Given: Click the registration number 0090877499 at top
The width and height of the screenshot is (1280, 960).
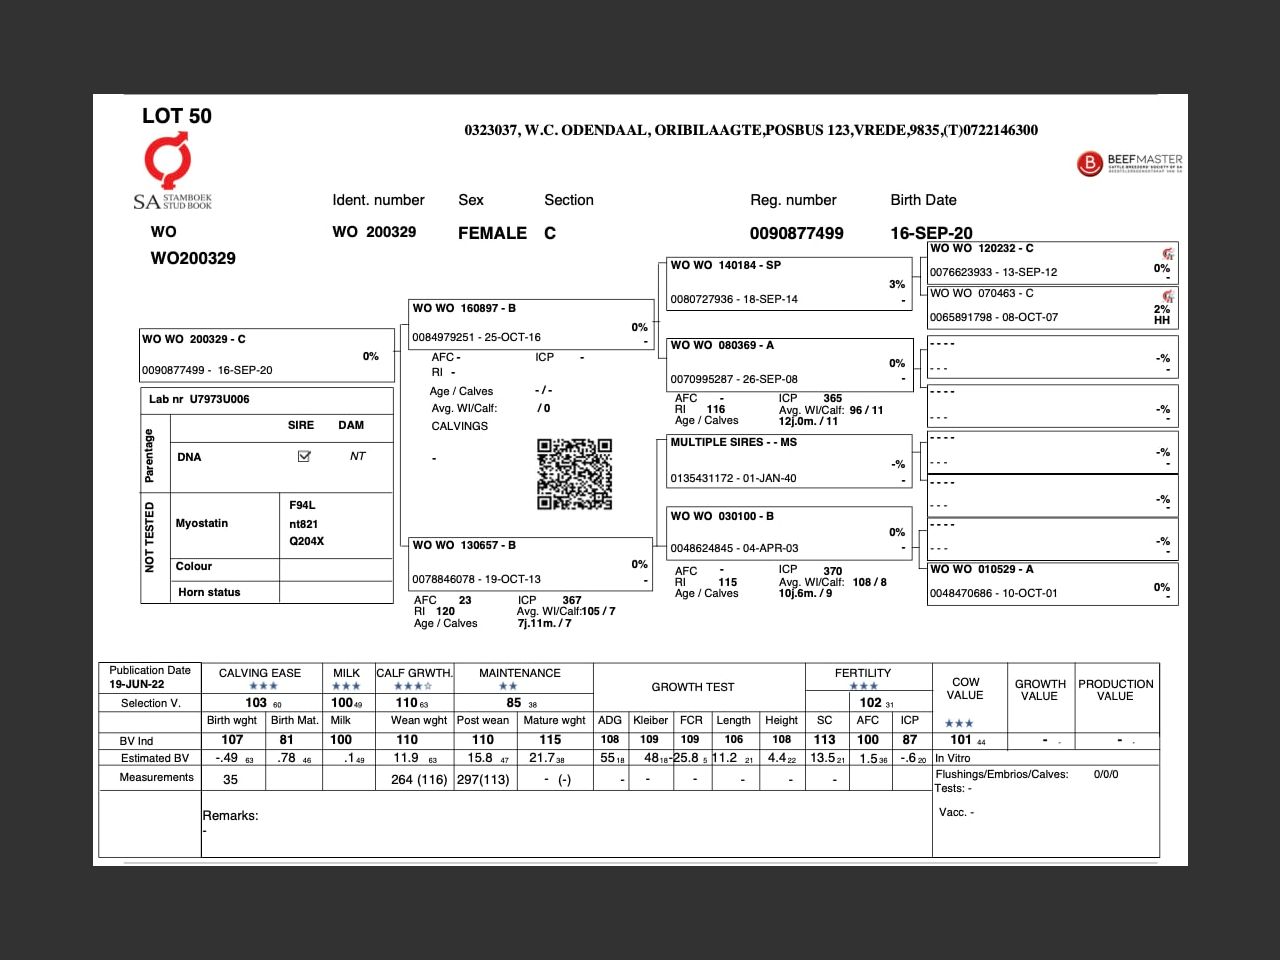Looking at the screenshot, I should (x=796, y=233).
